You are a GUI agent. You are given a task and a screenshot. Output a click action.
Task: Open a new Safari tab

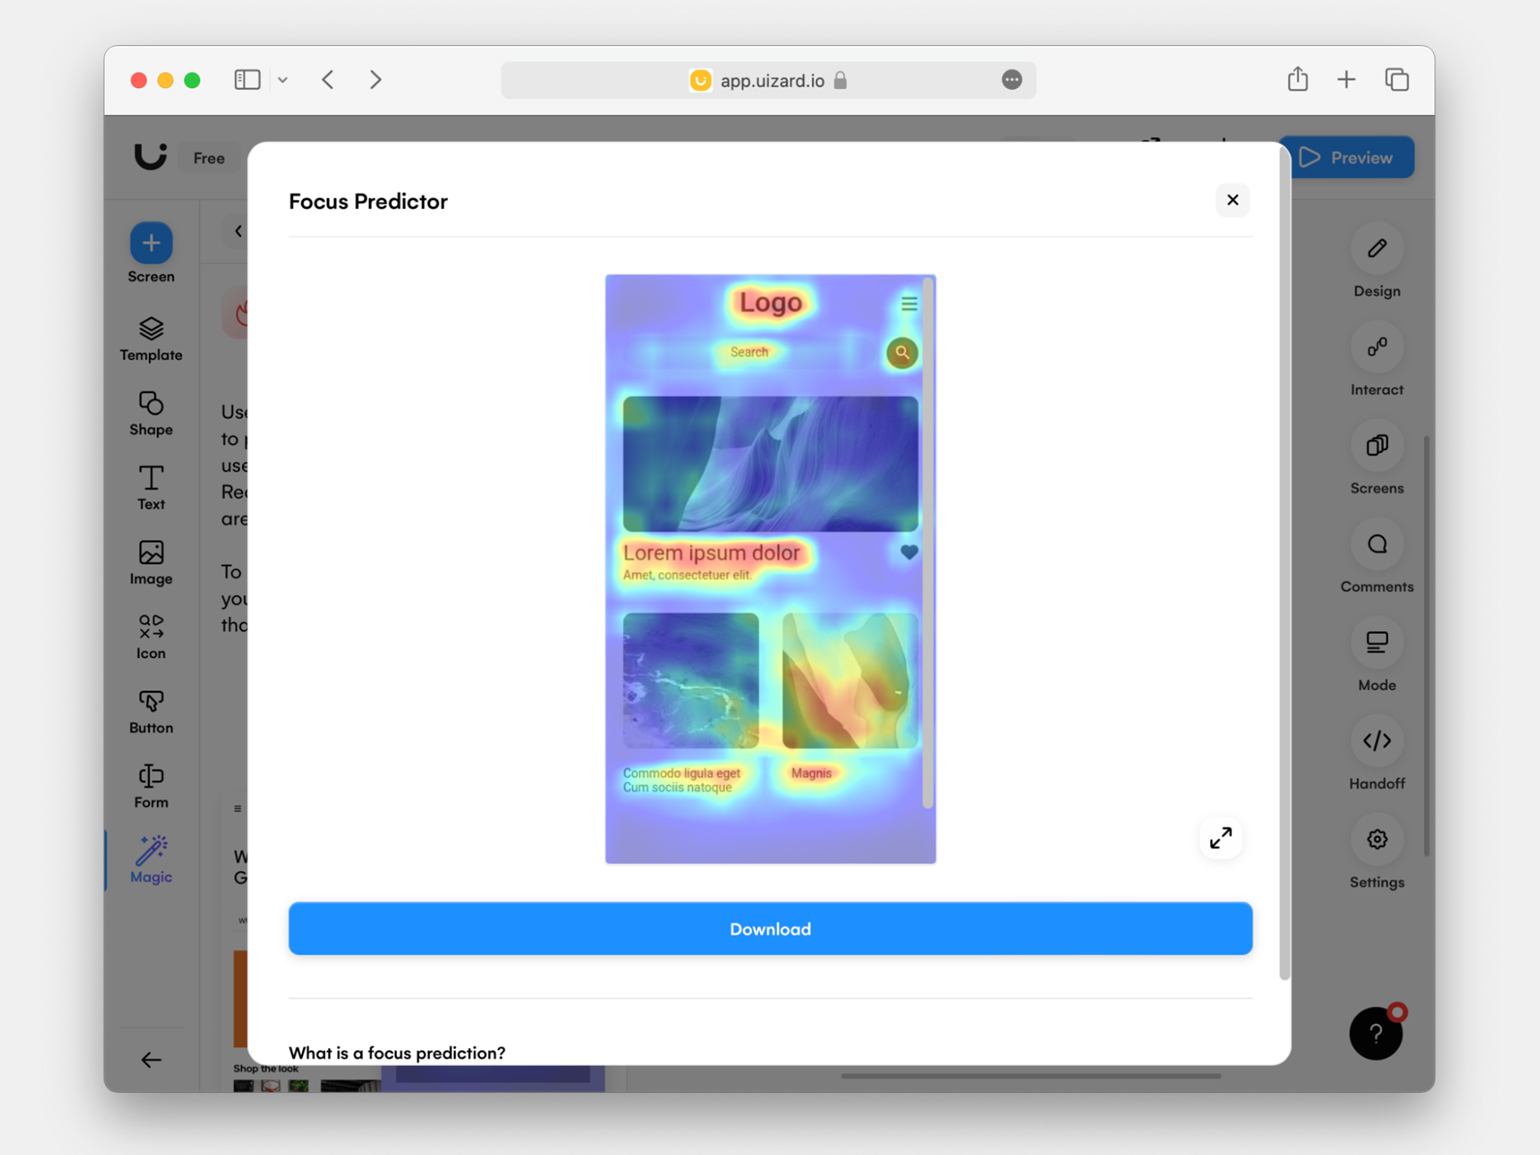1346,80
